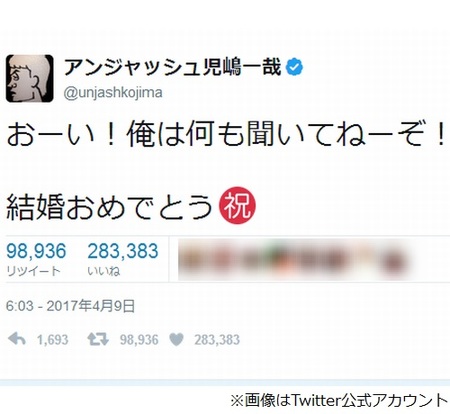
Task: Click the いいね label
Action: pyautogui.click(x=104, y=271)
